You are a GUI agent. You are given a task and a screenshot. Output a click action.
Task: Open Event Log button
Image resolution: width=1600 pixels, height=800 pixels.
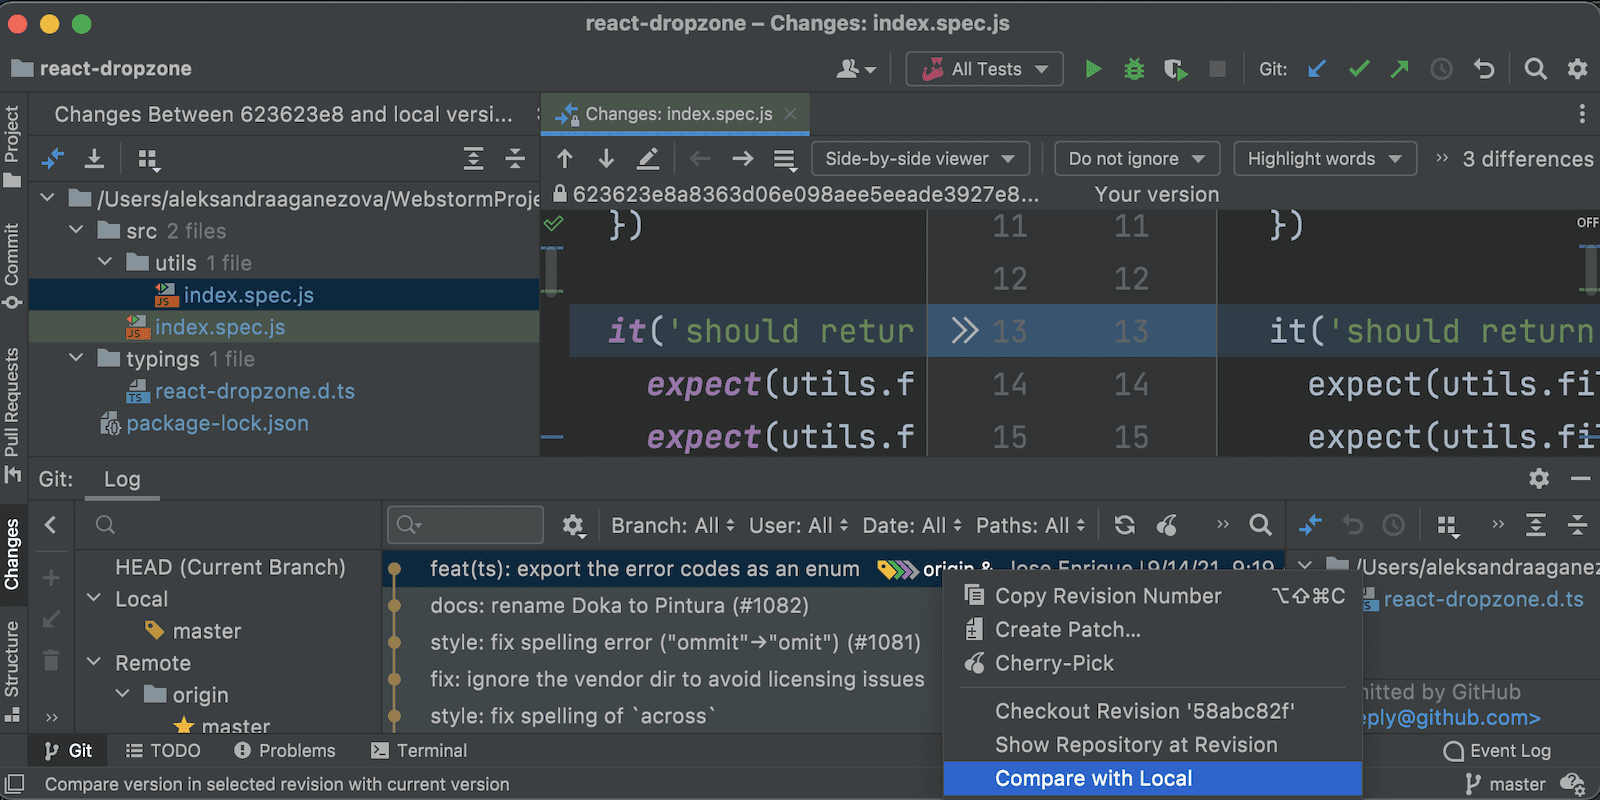(x=1497, y=750)
